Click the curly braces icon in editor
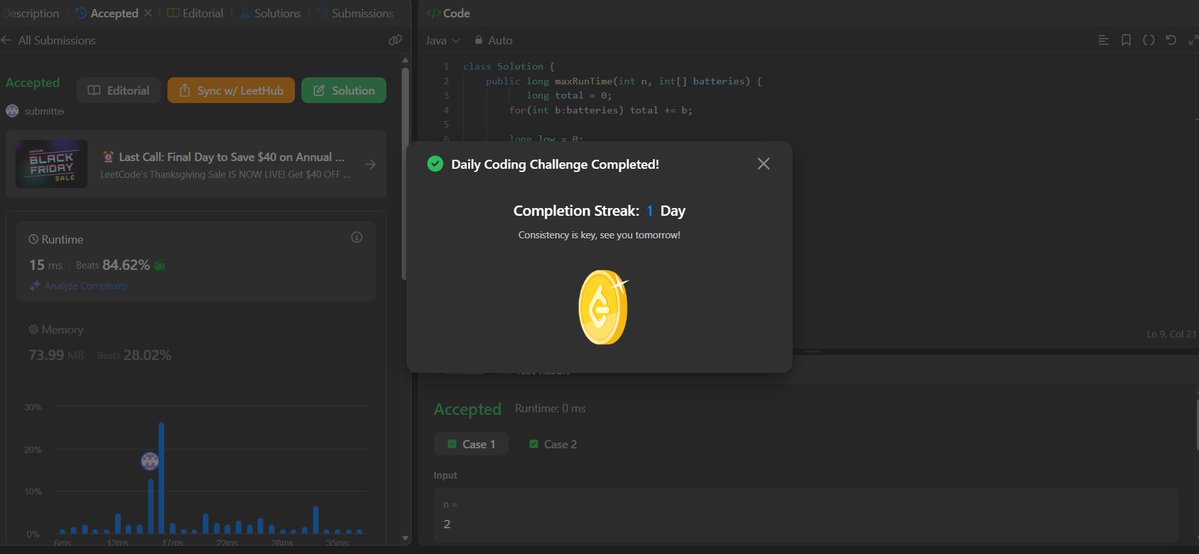Viewport: 1199px width, 554px height. [x=1148, y=41]
